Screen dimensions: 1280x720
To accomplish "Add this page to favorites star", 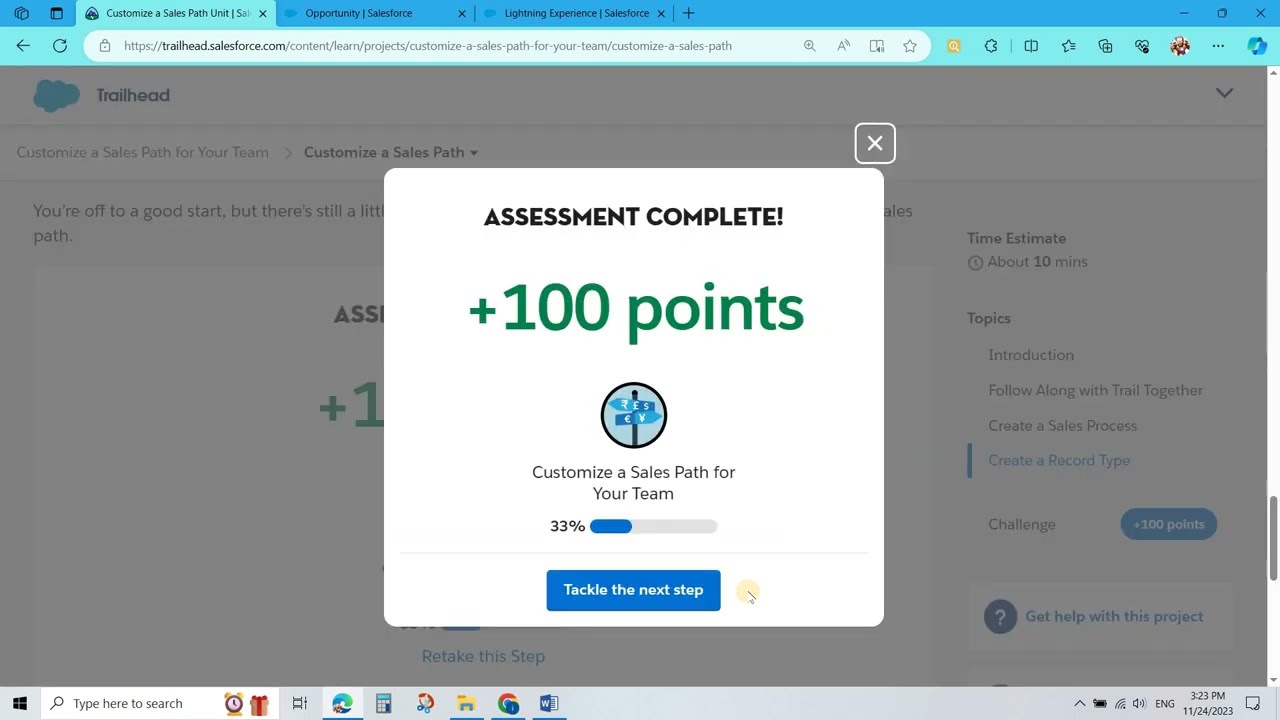I will tap(910, 46).
